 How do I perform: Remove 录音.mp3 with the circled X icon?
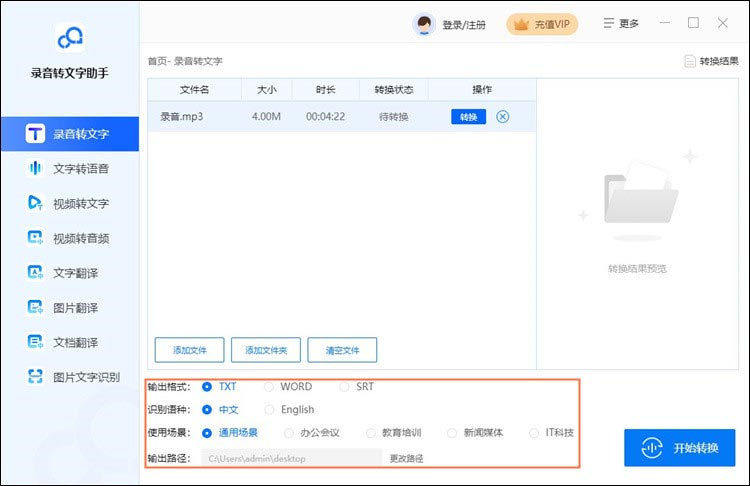[502, 117]
